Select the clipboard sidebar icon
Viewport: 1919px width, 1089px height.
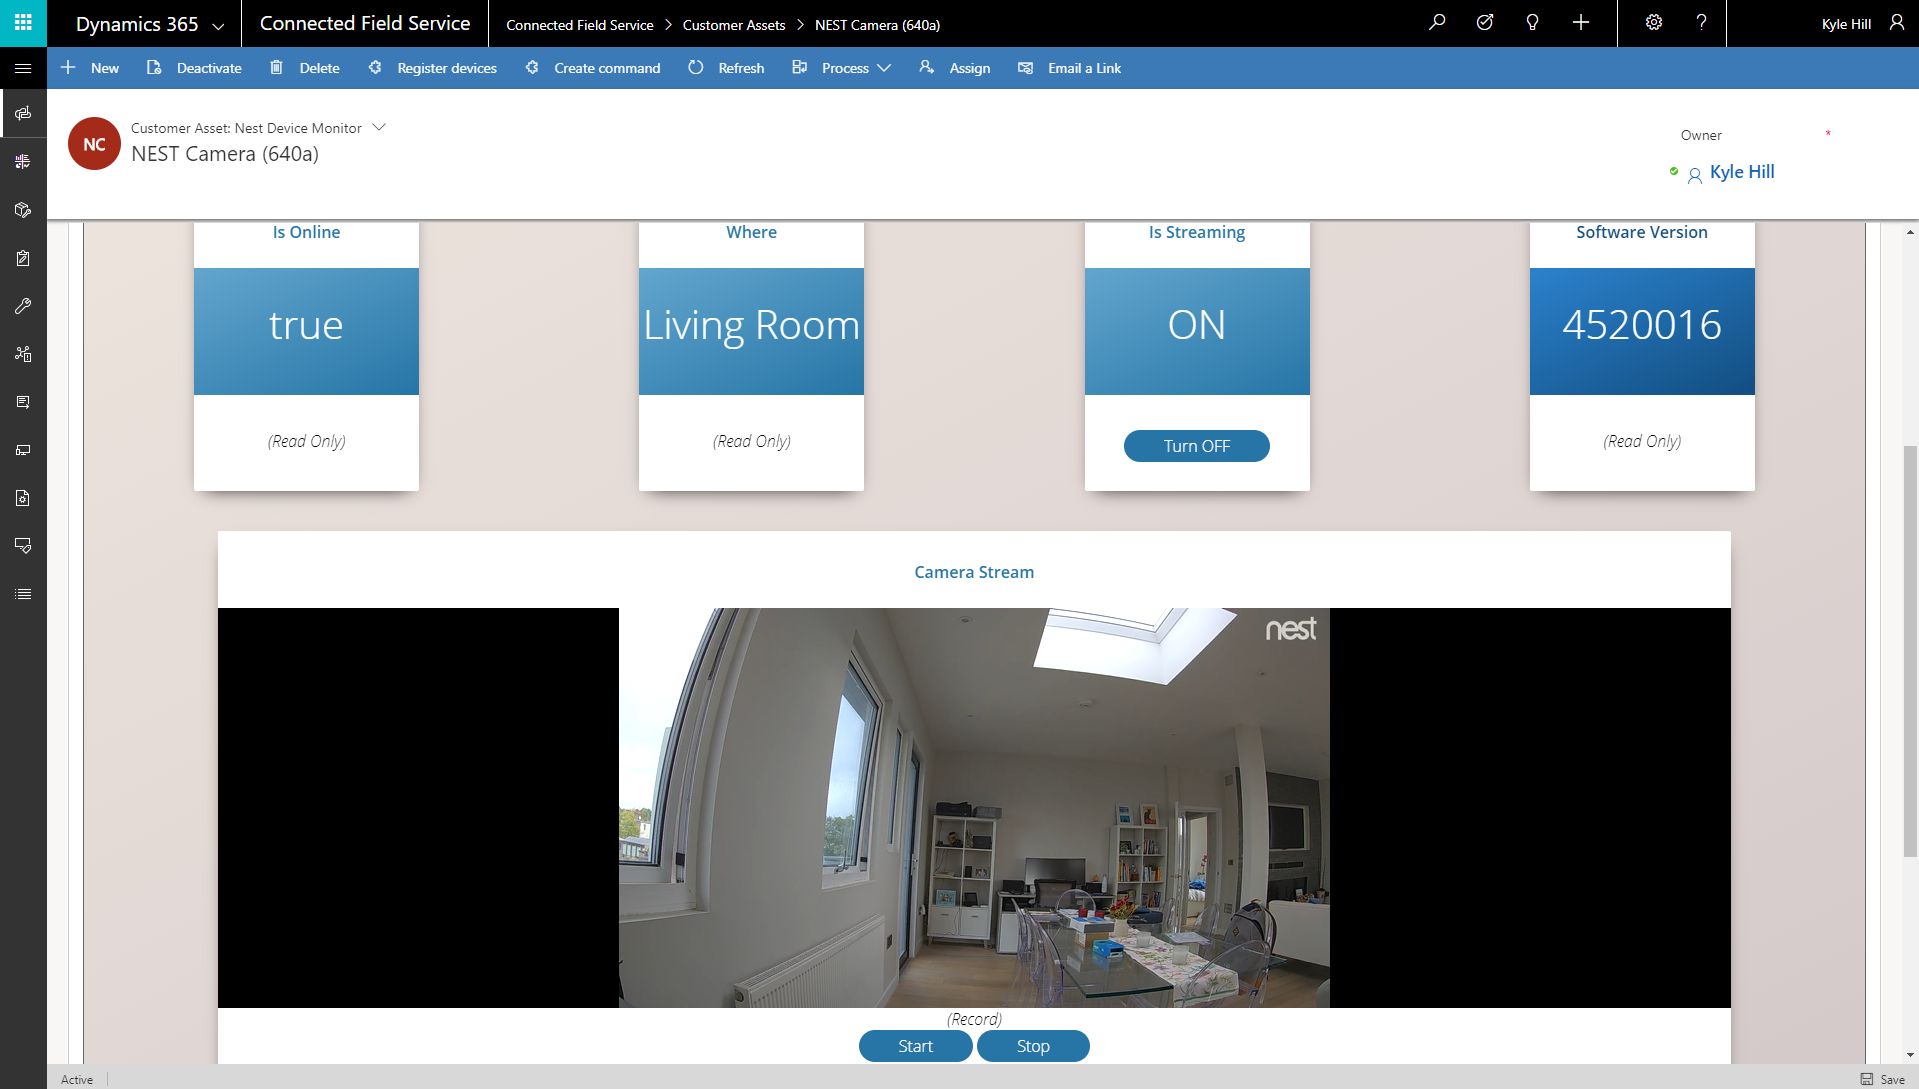[23, 257]
